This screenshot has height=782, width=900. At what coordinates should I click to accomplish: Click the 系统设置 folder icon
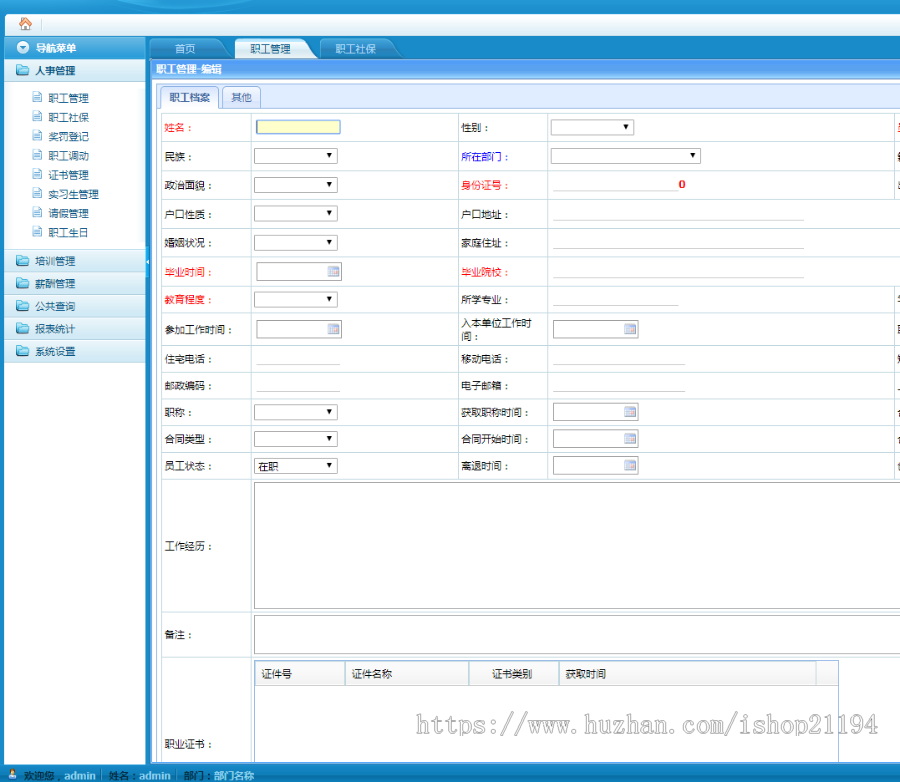click(x=22, y=351)
